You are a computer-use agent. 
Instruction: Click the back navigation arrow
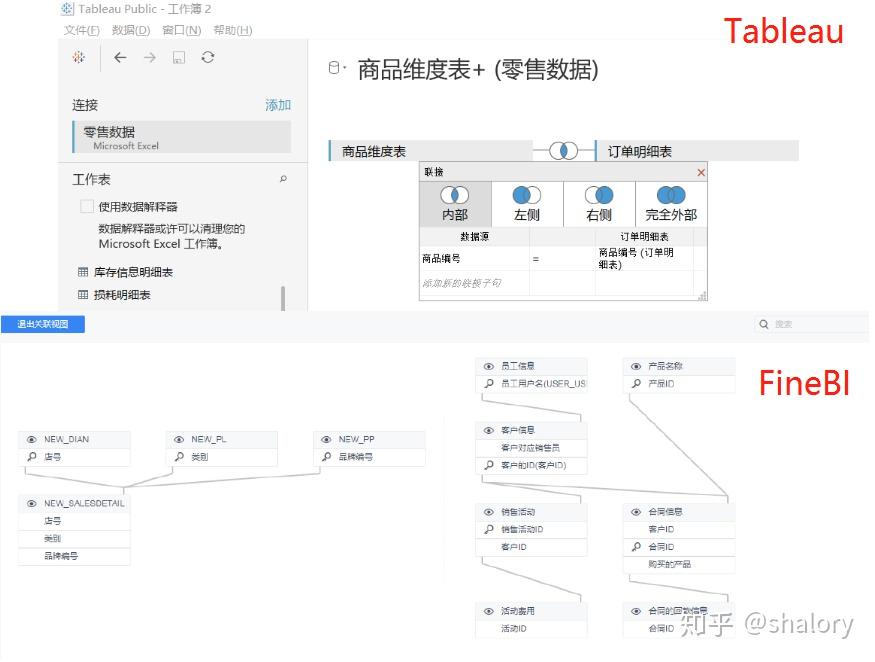121,57
